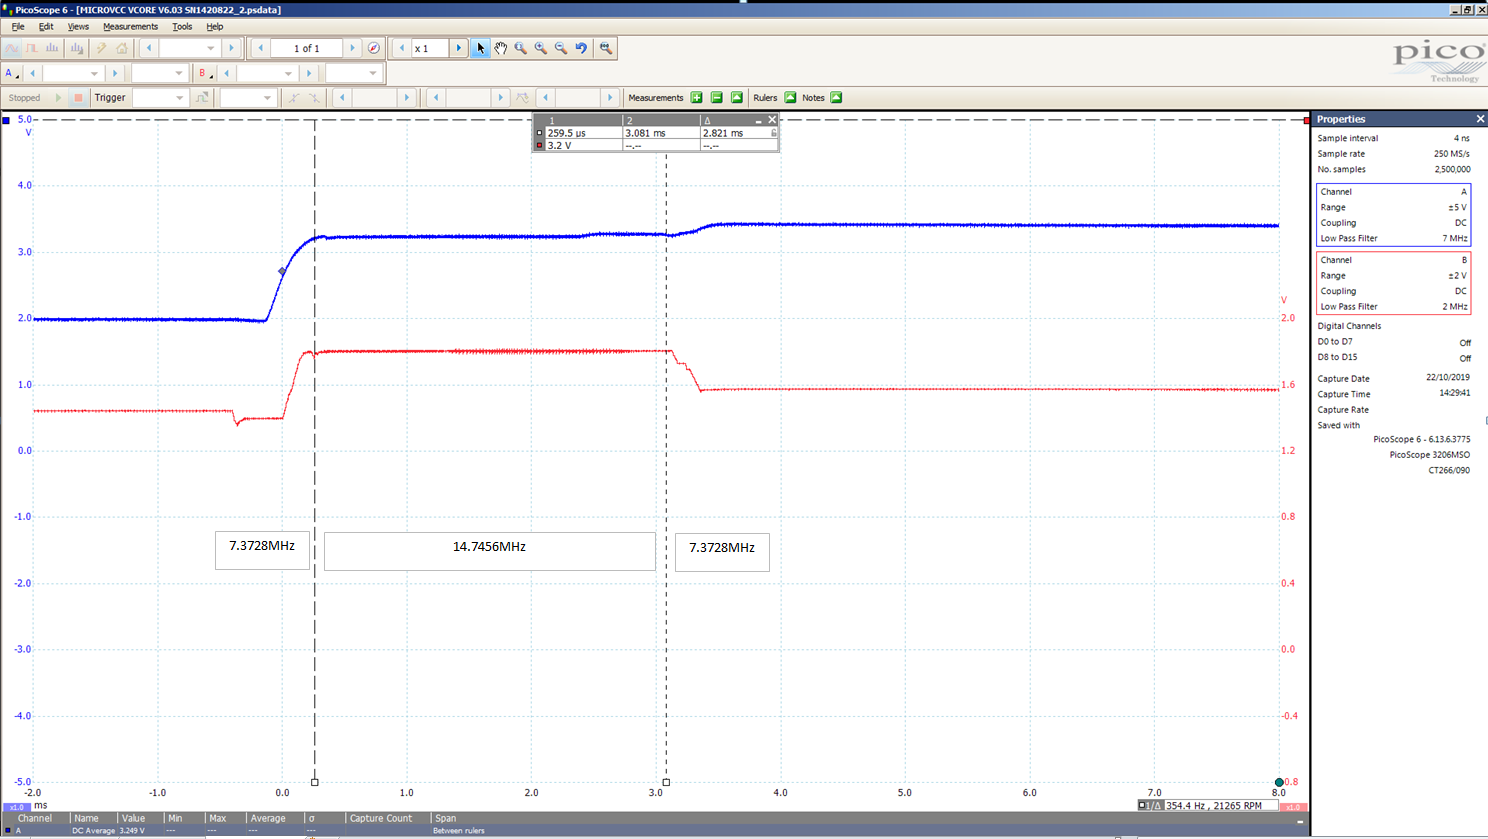Open the Channel A range dropdown

pos(75,73)
